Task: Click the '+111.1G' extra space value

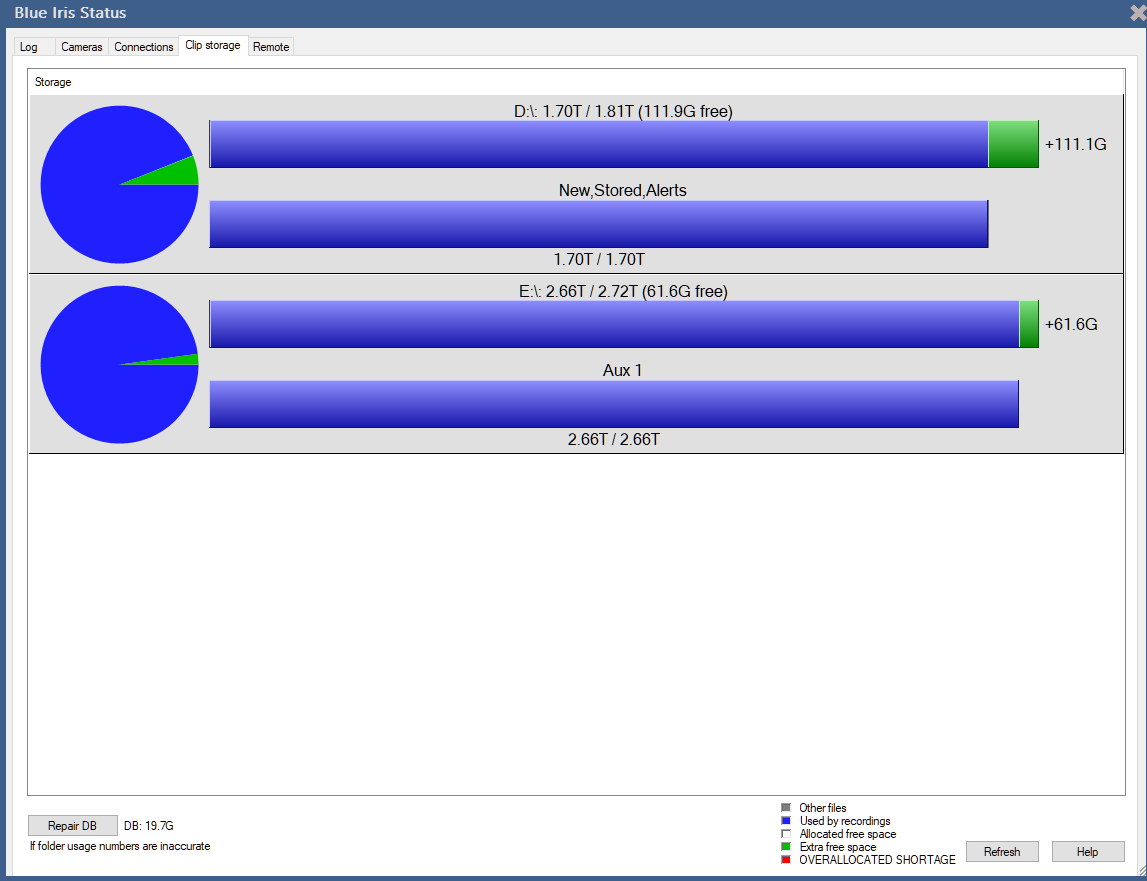Action: tap(1075, 144)
